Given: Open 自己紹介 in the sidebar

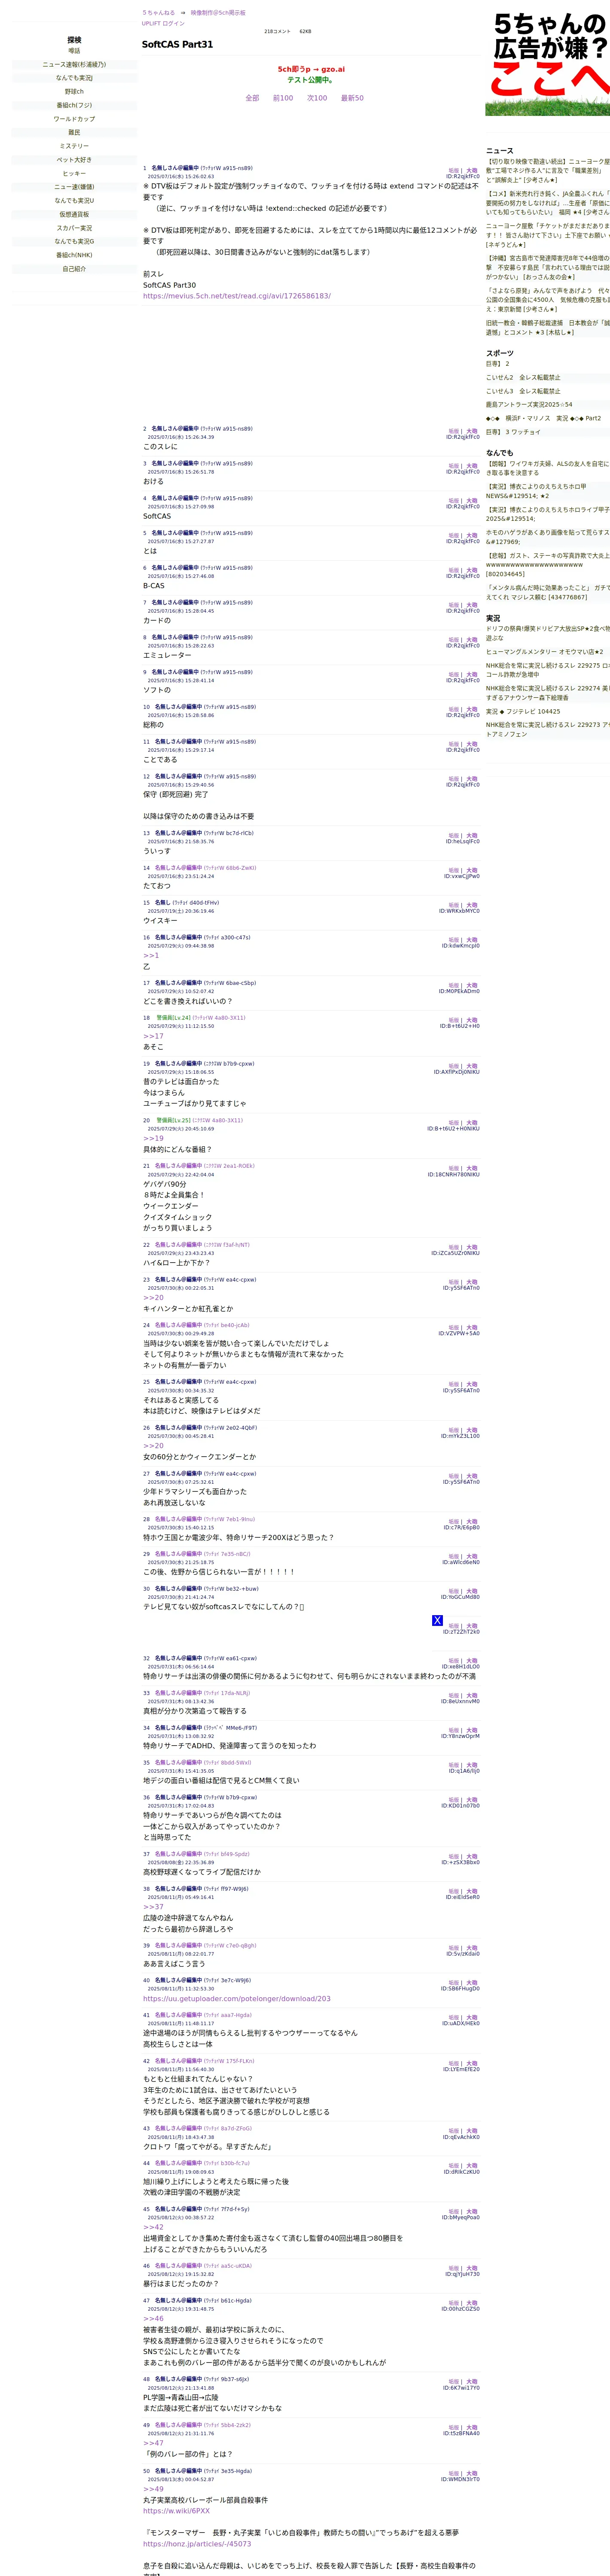Looking at the screenshot, I should (74, 269).
